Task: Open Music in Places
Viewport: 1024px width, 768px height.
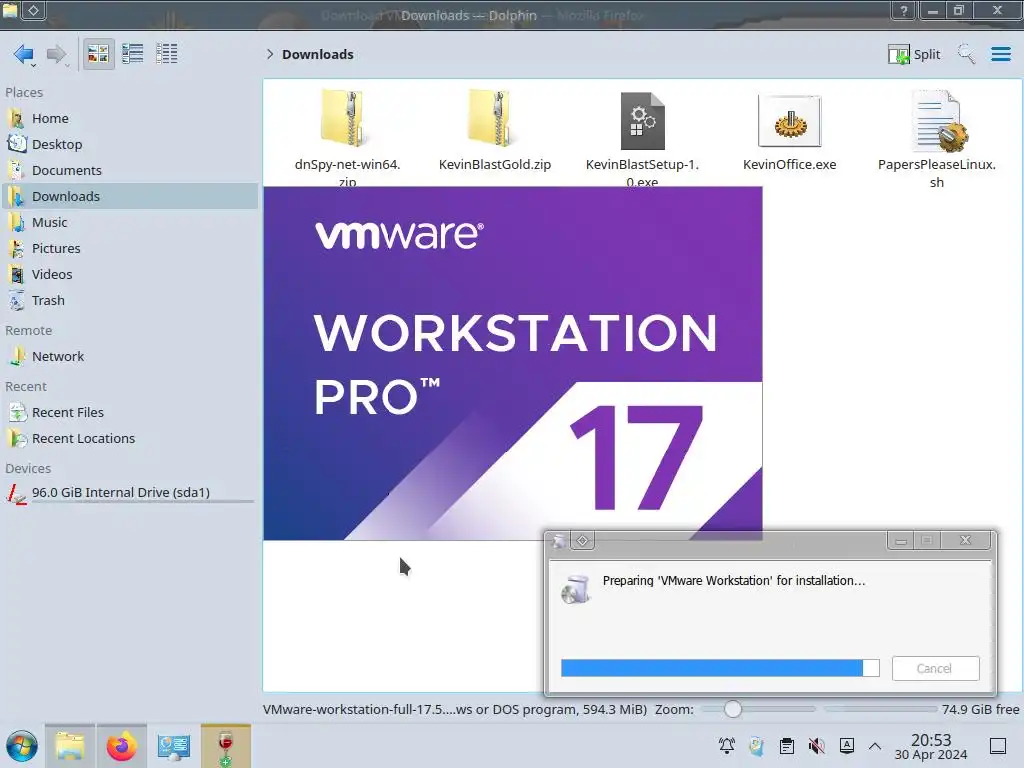Action: click(131, 222)
